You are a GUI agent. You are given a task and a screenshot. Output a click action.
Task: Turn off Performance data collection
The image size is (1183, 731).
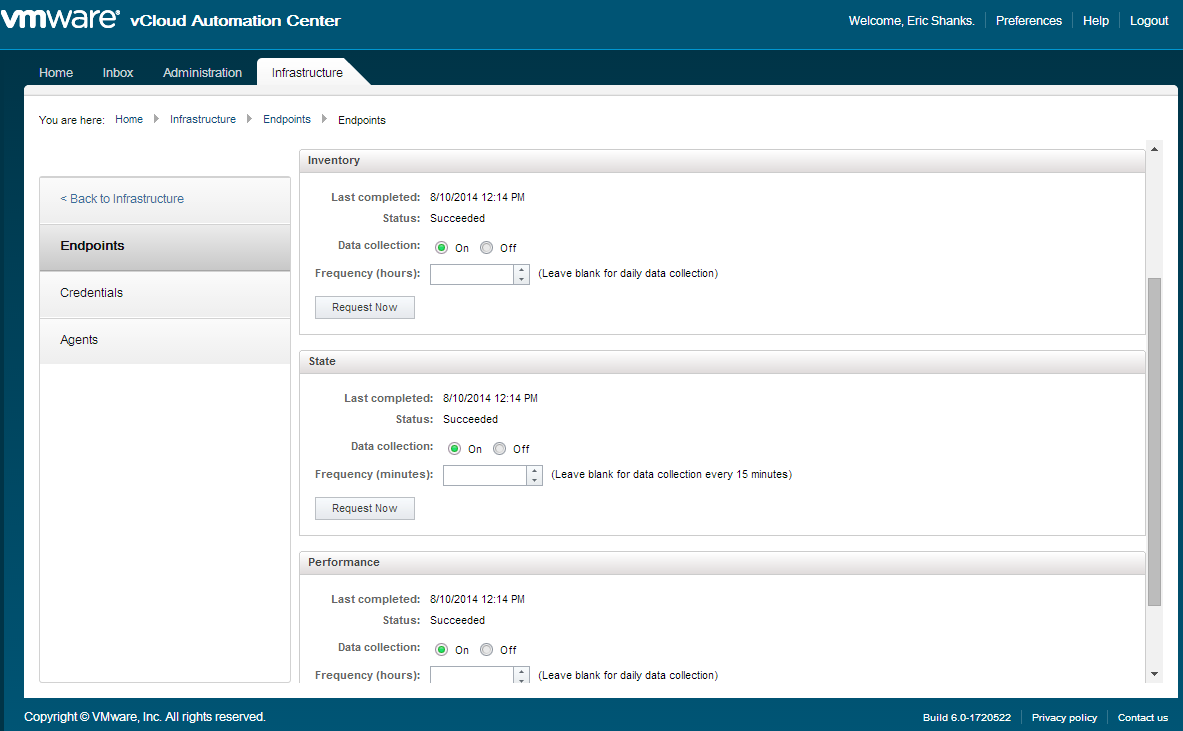pos(487,650)
